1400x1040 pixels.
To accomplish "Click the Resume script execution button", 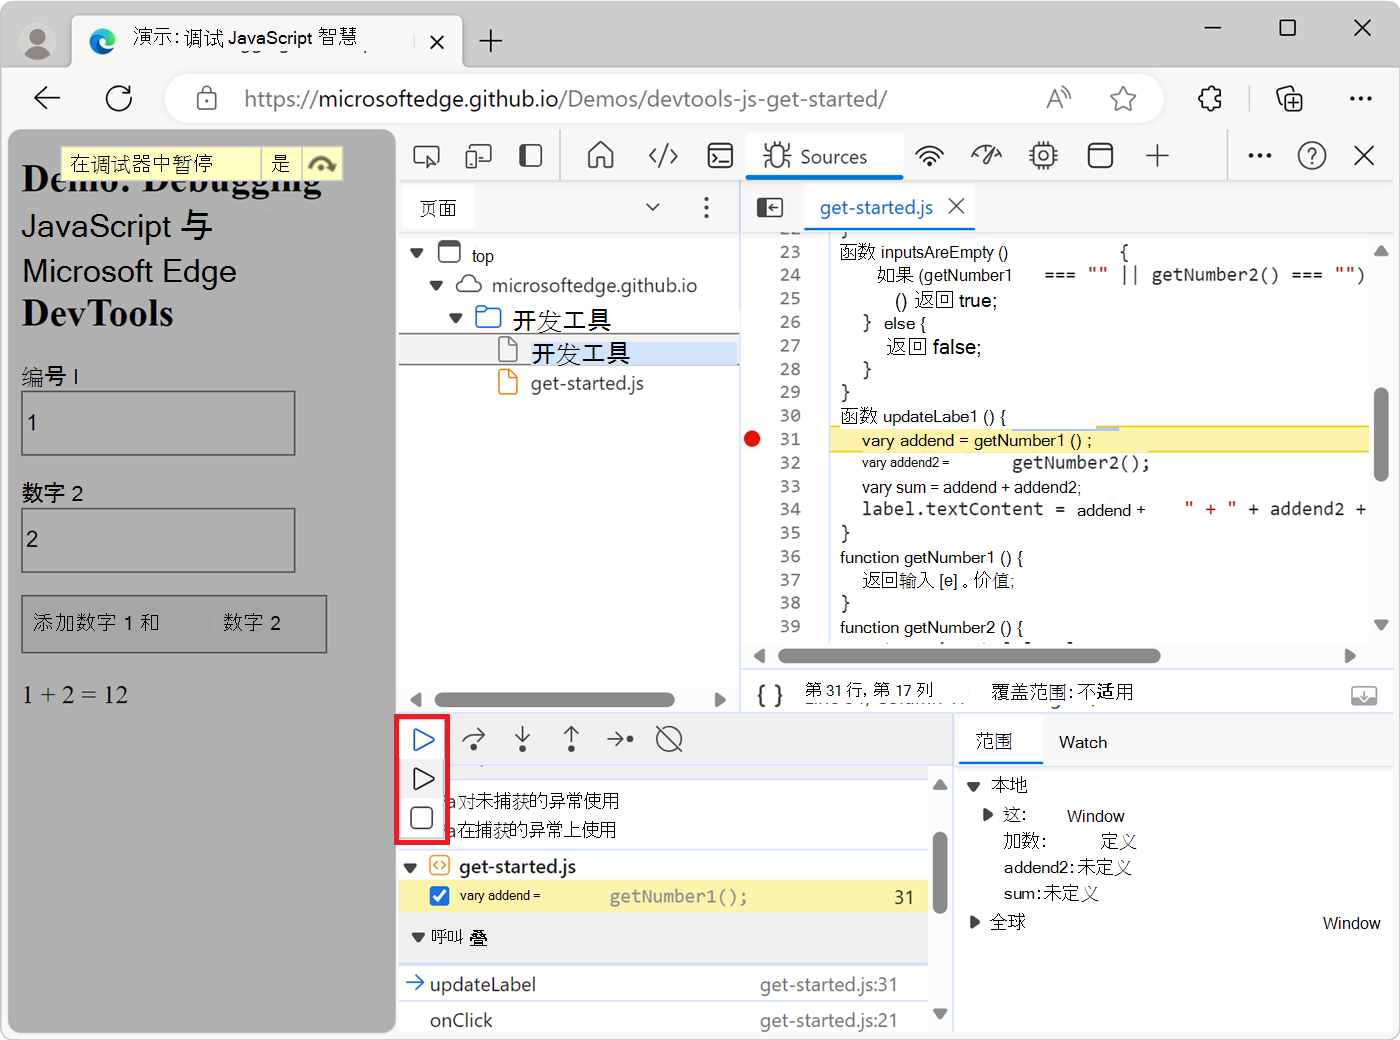I will pyautogui.click(x=423, y=740).
